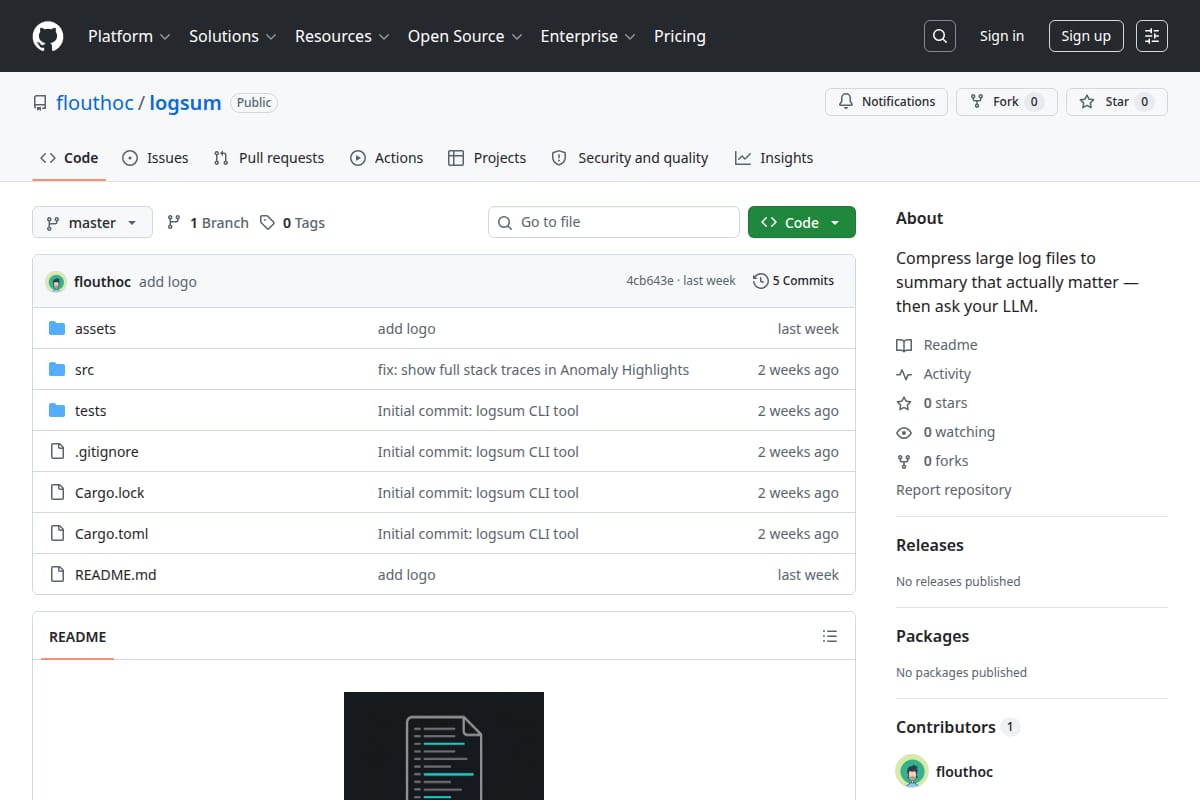Click the README.md file icon
The image size is (1200, 800).
coord(57,575)
